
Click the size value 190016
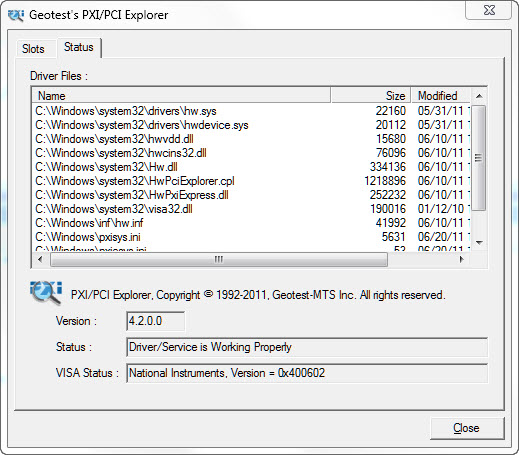(388, 209)
